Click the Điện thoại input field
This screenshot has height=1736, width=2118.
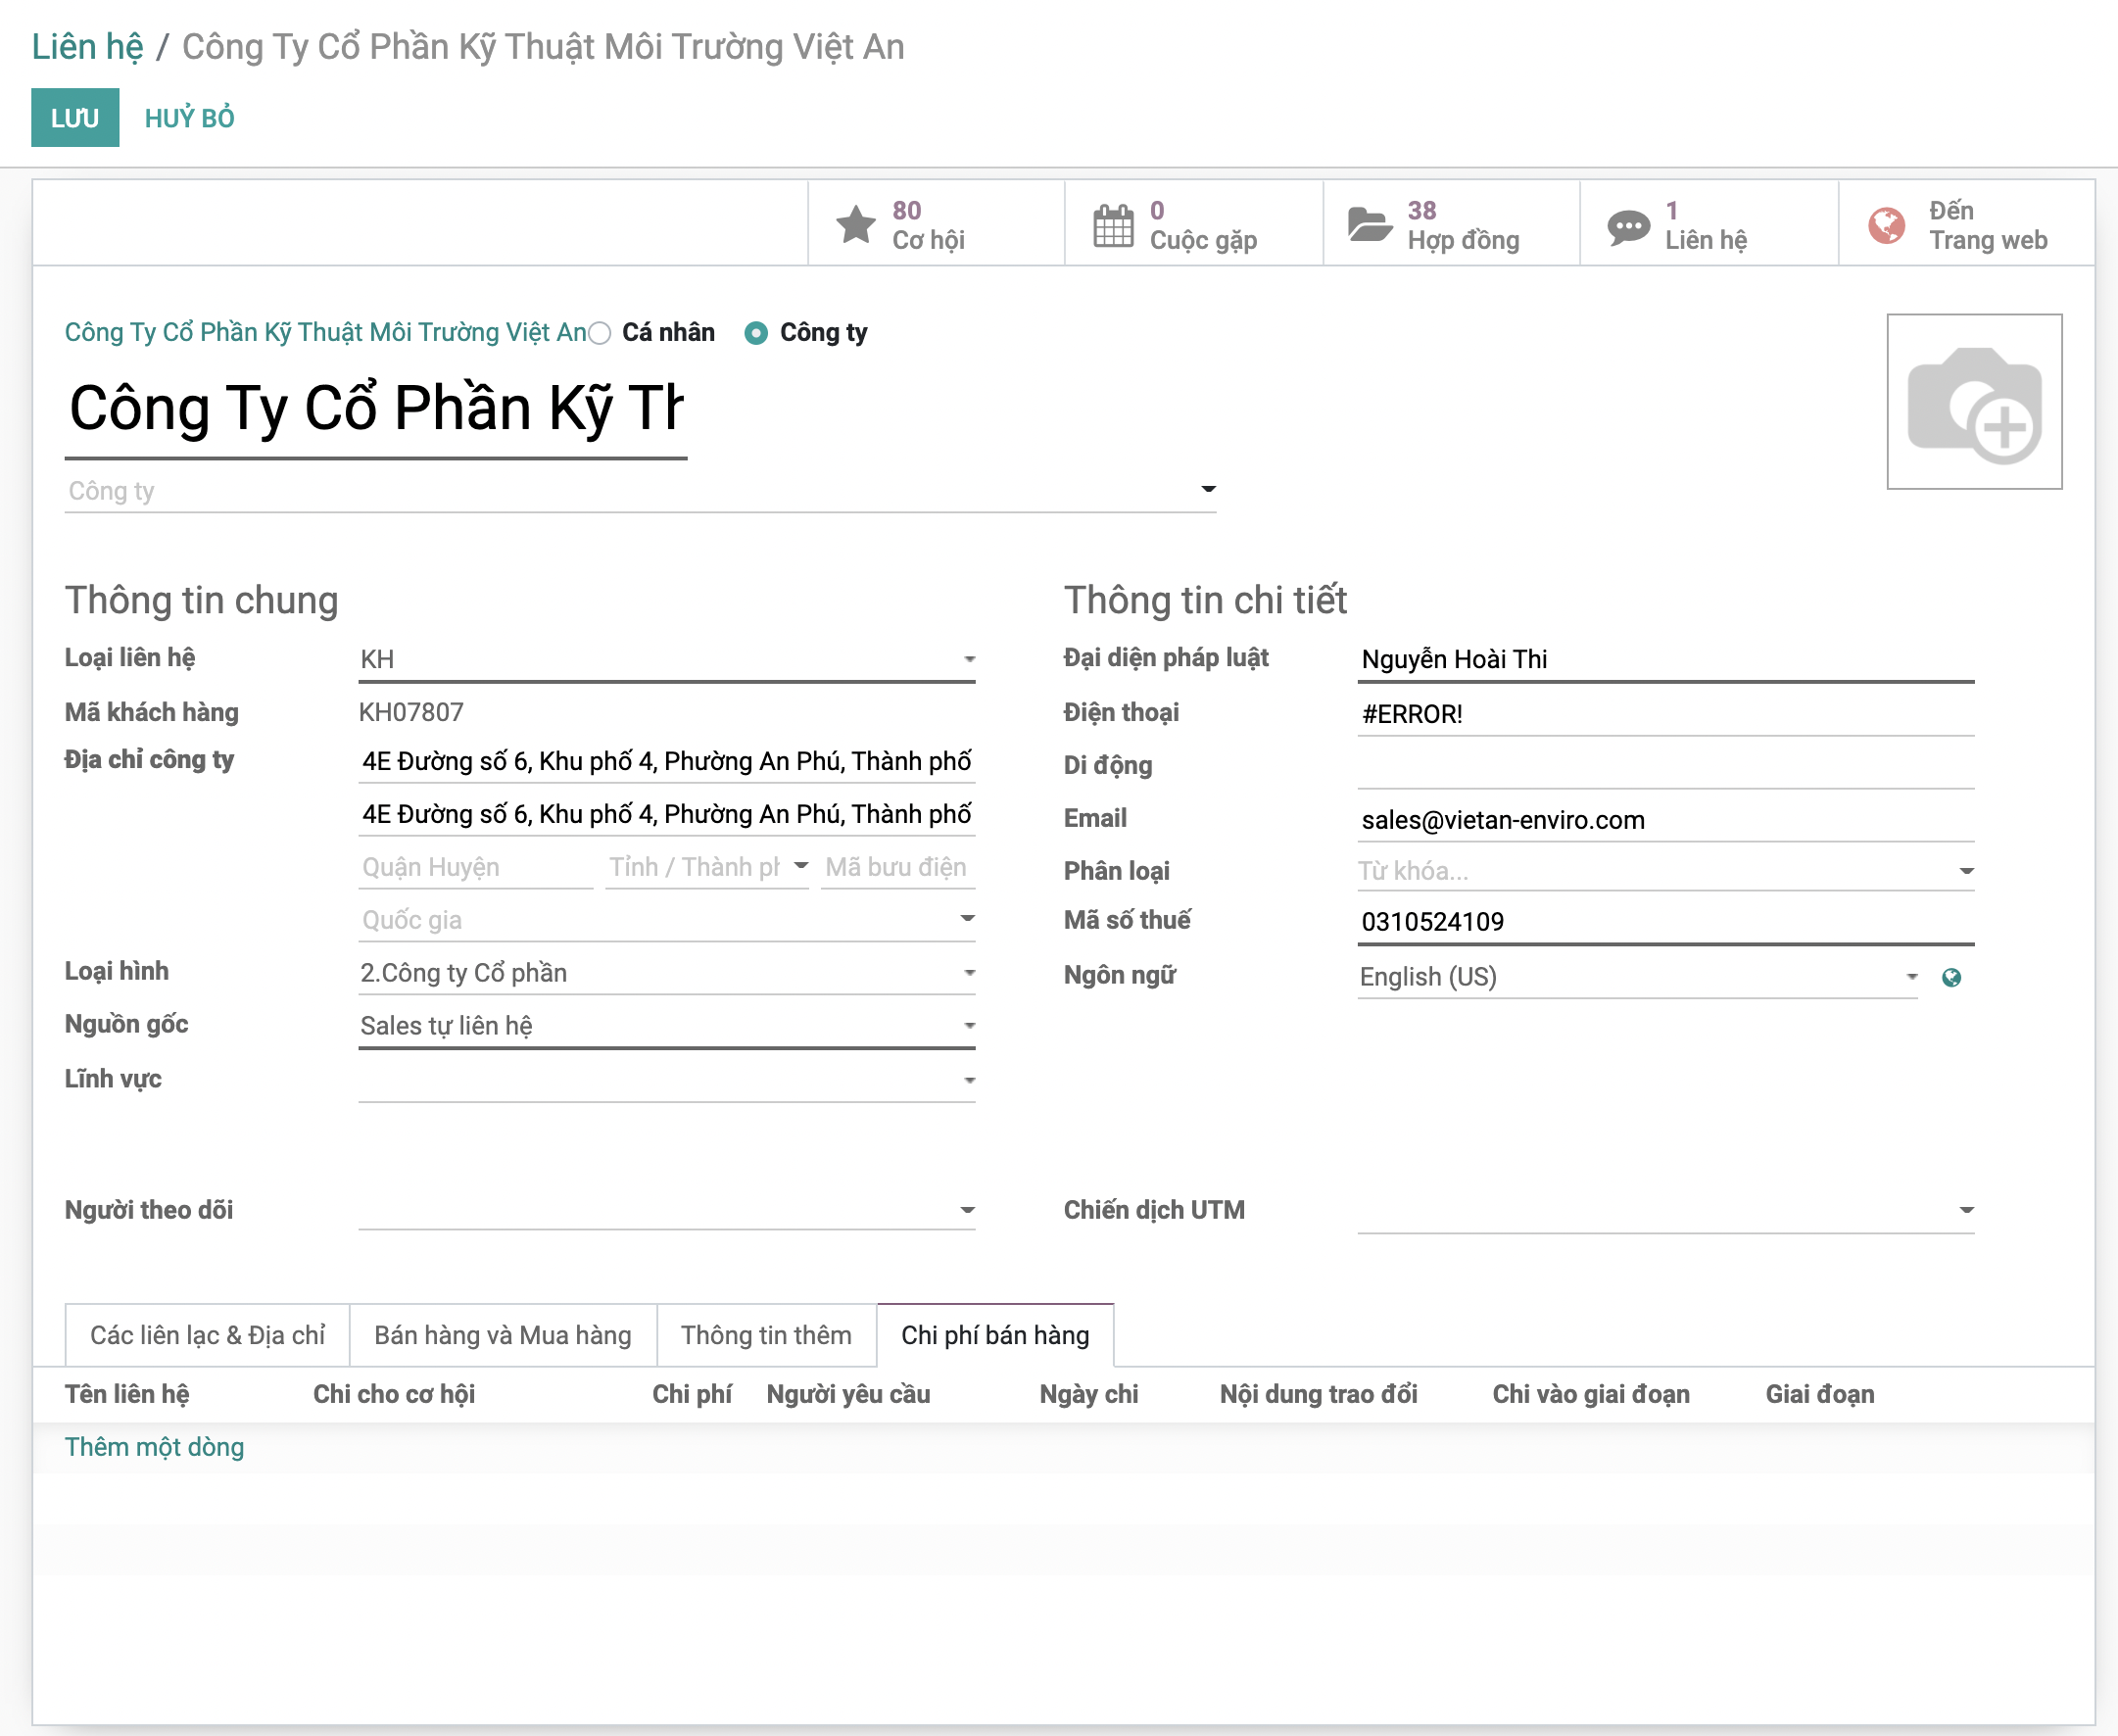(x=1664, y=714)
